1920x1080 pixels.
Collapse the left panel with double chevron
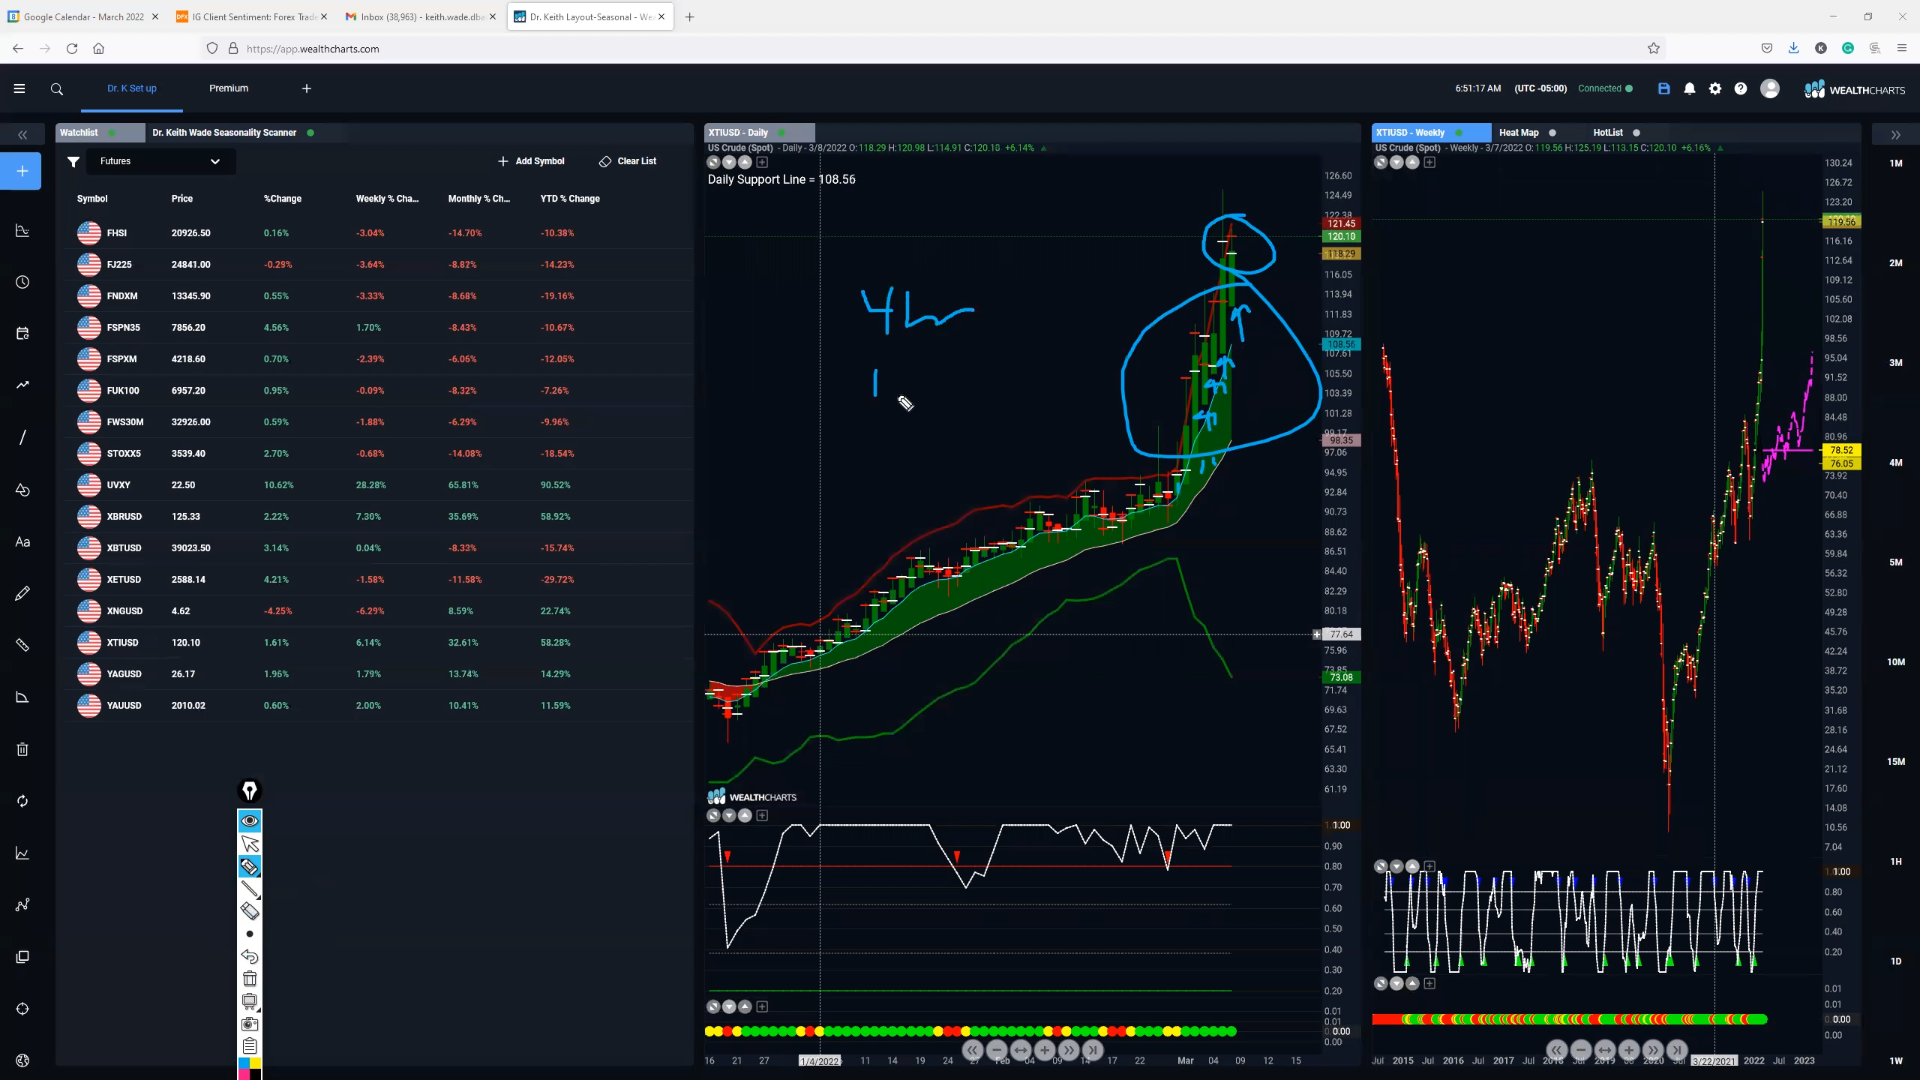[x=22, y=135]
